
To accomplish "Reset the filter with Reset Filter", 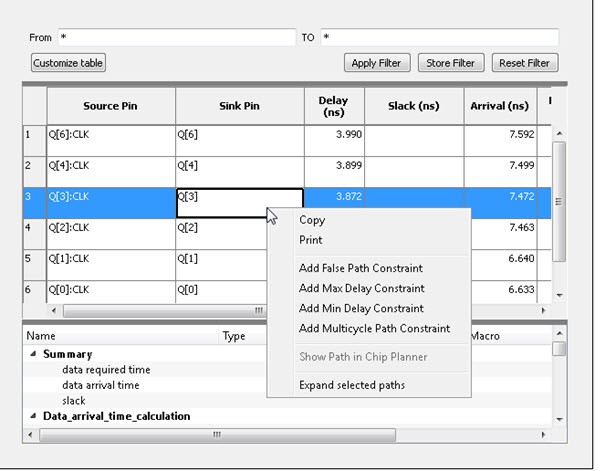I will (524, 63).
